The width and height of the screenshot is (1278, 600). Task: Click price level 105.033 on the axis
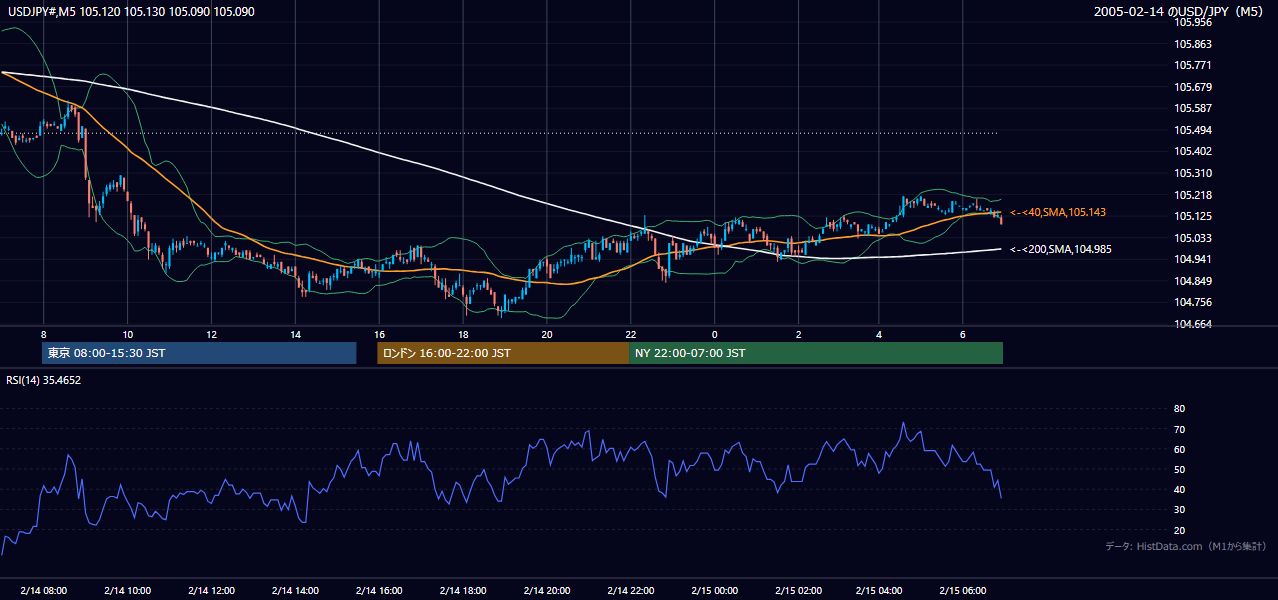[x=1192, y=238]
